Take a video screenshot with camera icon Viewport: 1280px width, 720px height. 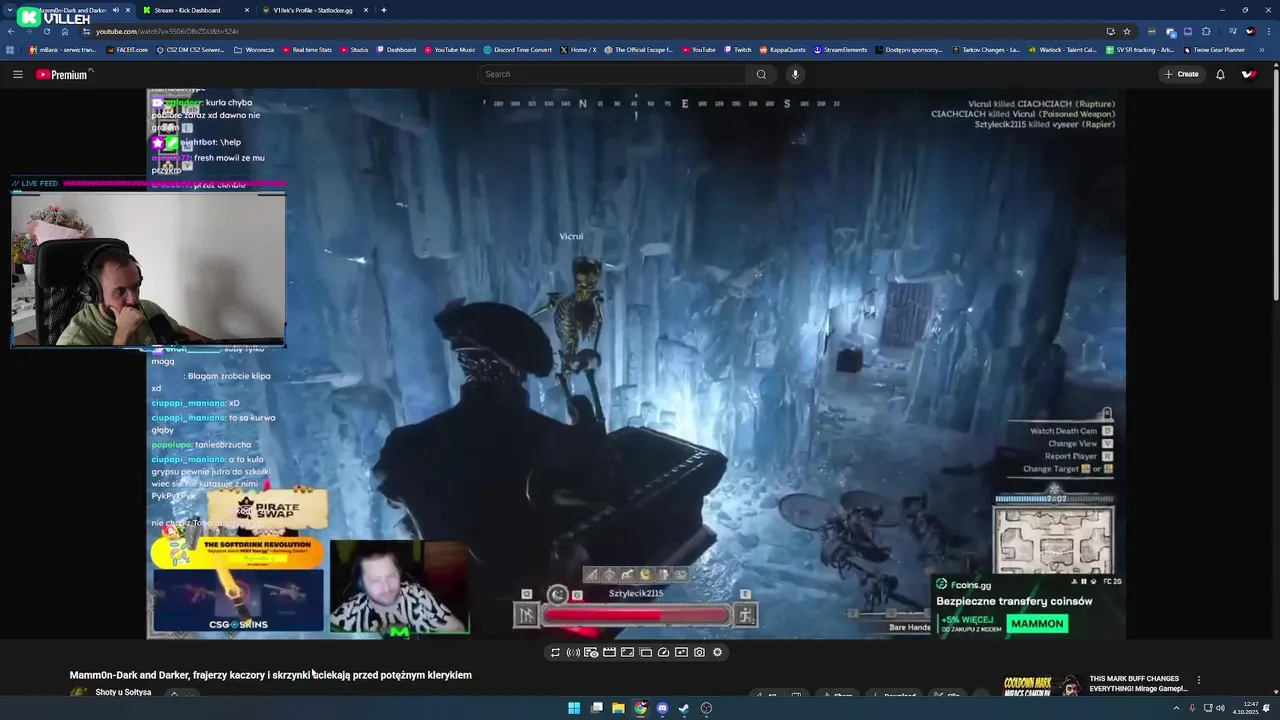tap(699, 652)
